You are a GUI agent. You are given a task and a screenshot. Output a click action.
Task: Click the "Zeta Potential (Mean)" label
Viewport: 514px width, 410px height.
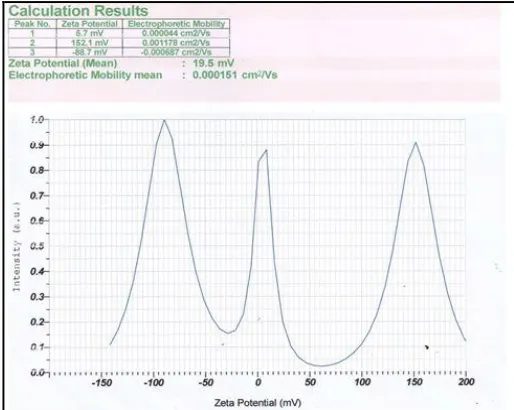[x=63, y=63]
